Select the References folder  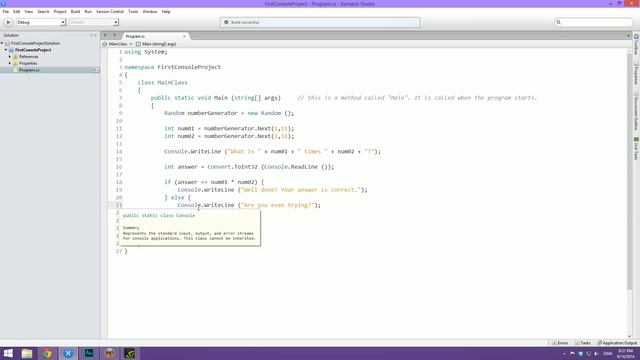pyautogui.click(x=29, y=57)
